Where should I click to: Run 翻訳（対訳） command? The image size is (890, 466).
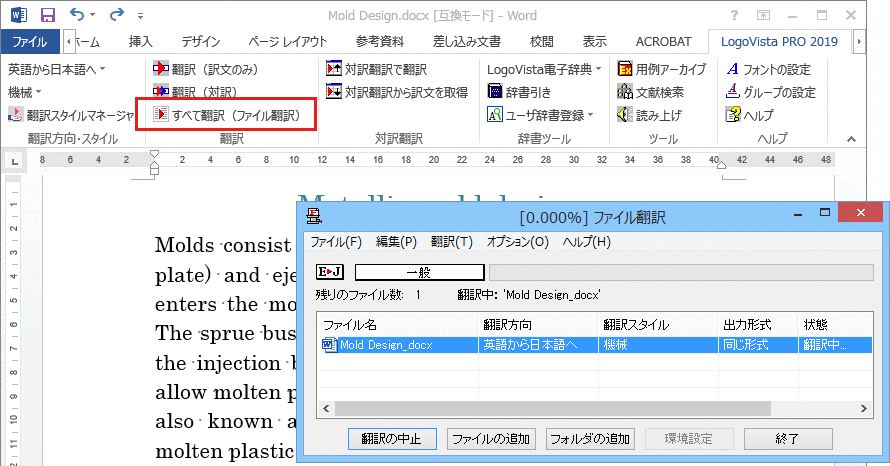[195, 92]
